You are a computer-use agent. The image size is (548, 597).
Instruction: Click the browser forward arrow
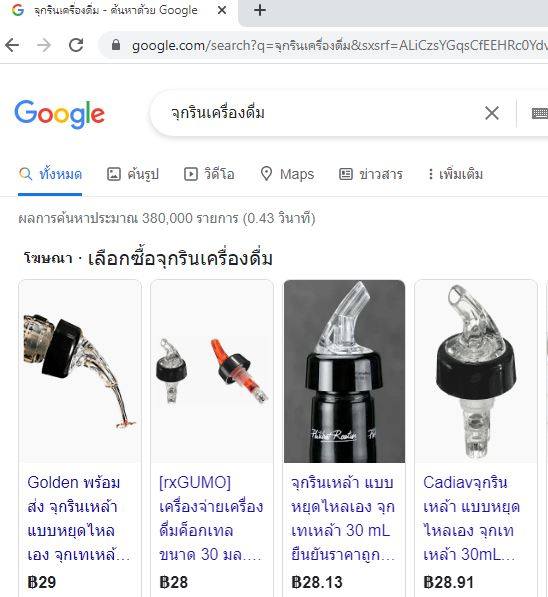click(44, 45)
